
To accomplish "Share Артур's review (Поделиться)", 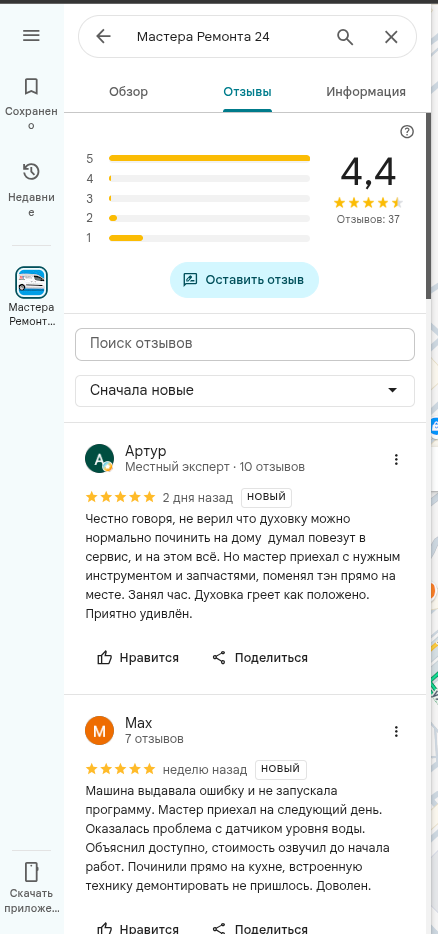I will pyautogui.click(x=260, y=658).
